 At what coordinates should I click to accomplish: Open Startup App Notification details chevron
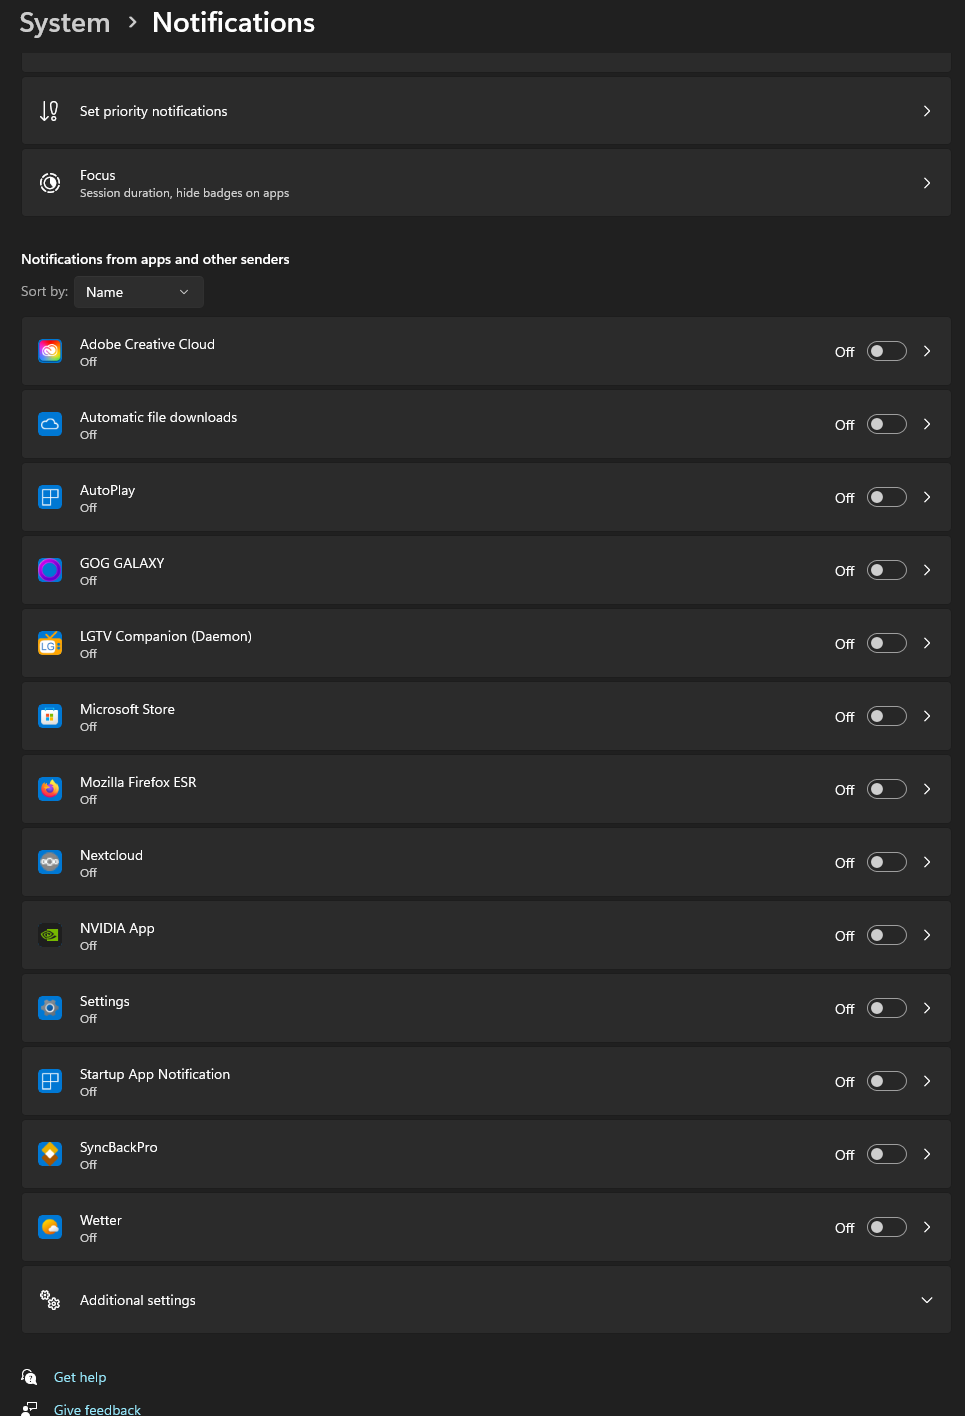click(927, 1081)
